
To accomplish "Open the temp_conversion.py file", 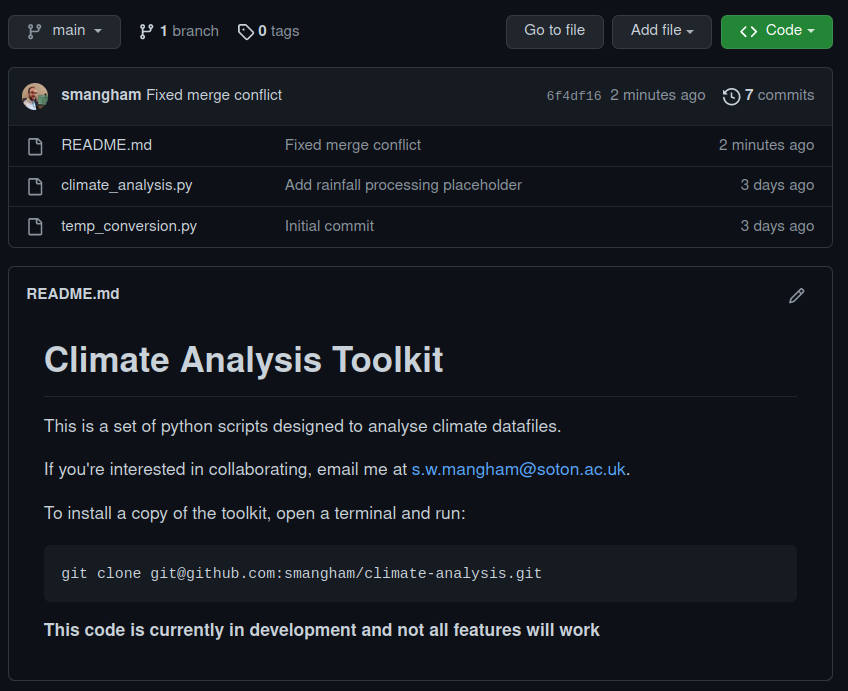I will point(129,226).
